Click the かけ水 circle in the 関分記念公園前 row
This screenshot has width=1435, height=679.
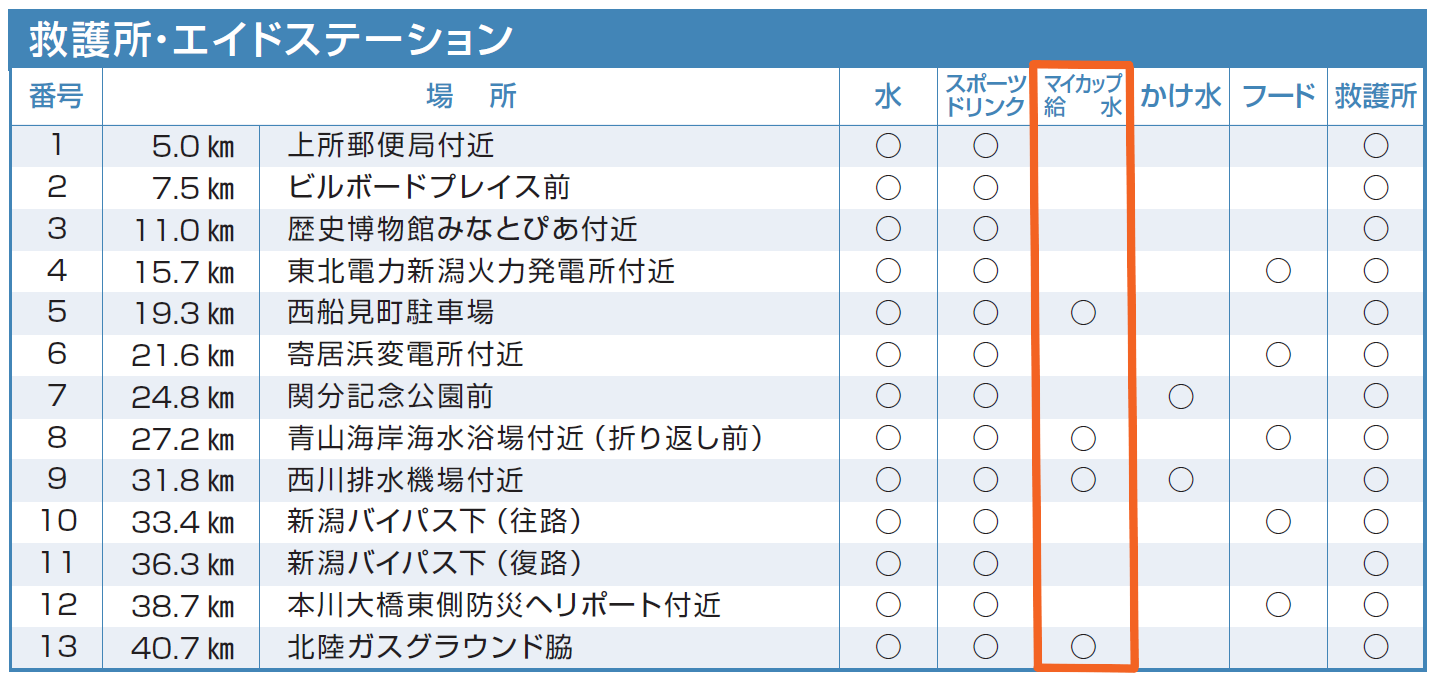[x=1181, y=397]
